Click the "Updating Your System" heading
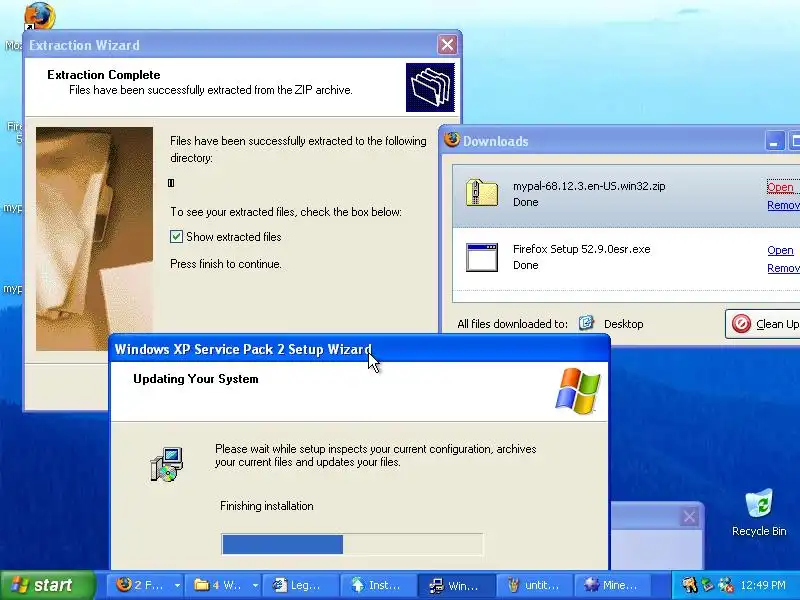 click(195, 379)
